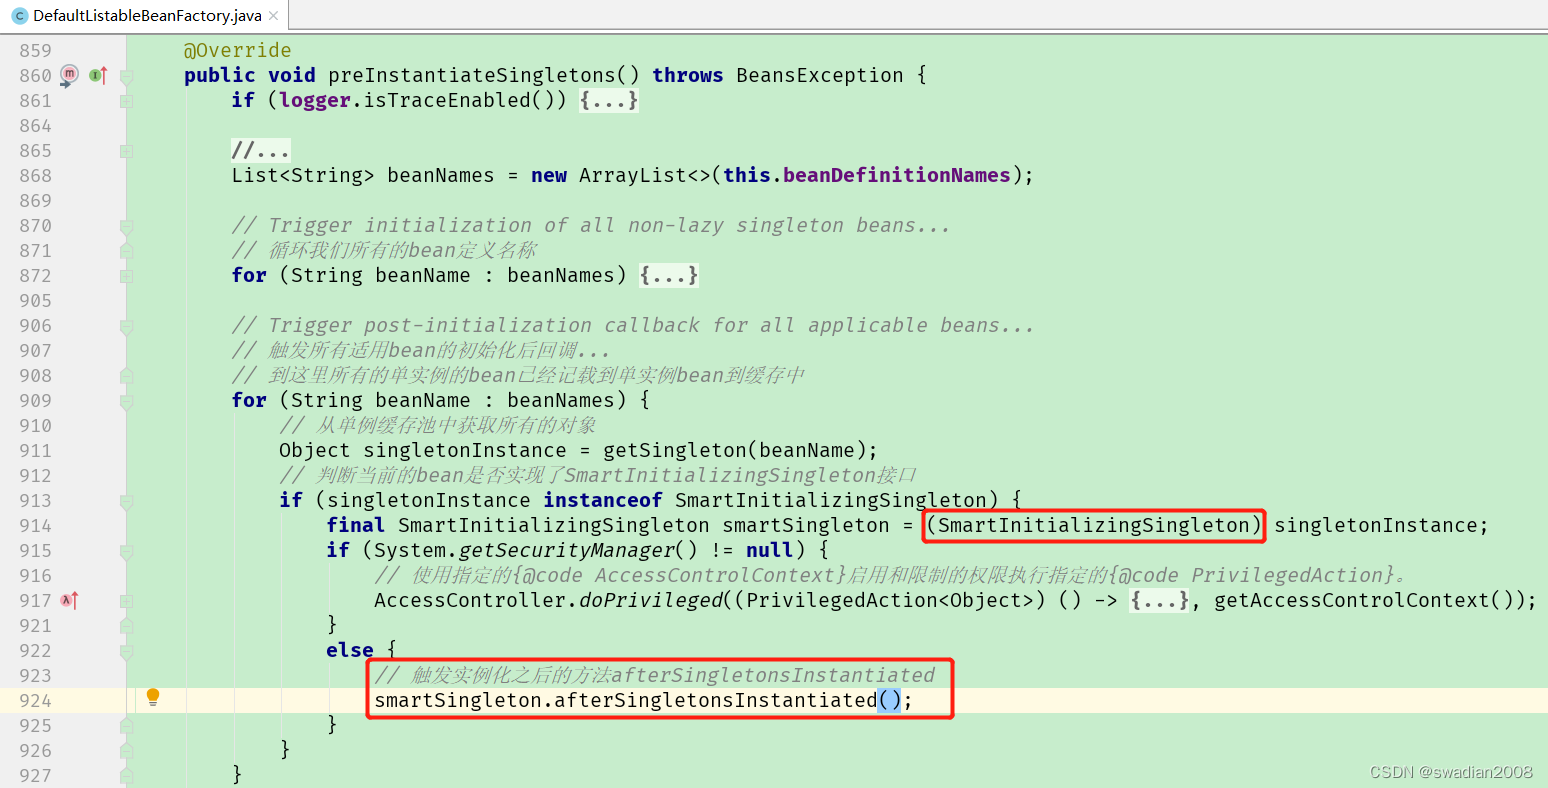This screenshot has width=1548, height=788.
Task: Close the DefaultListableBeanFactory.java tab
Action: pyautogui.click(x=275, y=15)
